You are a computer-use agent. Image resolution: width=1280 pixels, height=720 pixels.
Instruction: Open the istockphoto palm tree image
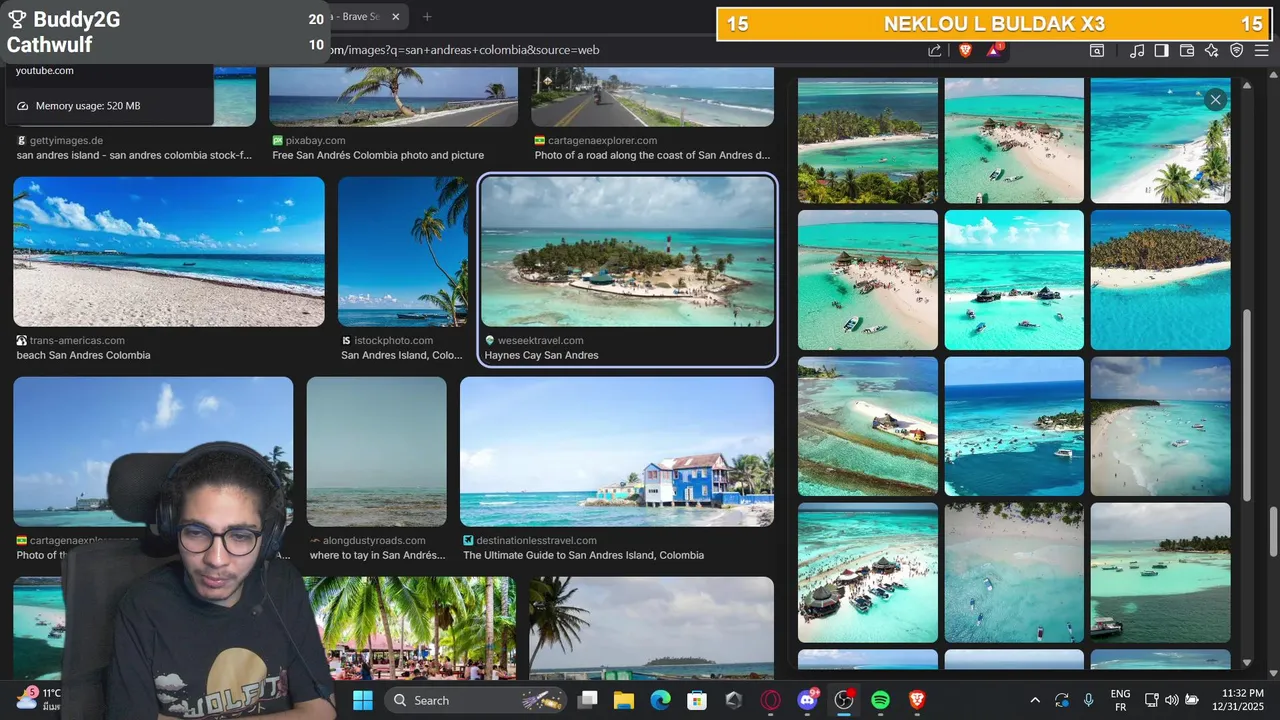click(x=403, y=251)
